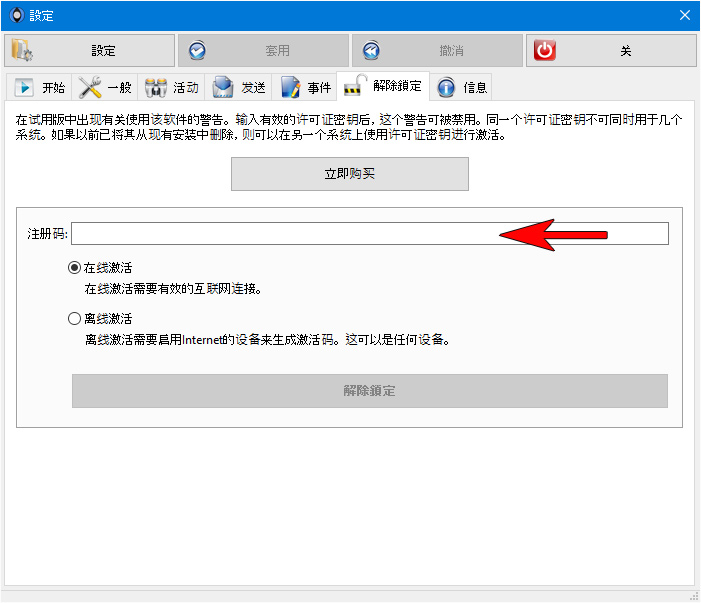Click the window resize grip corner
Viewport: 701px width, 603px height.
(x=694, y=597)
